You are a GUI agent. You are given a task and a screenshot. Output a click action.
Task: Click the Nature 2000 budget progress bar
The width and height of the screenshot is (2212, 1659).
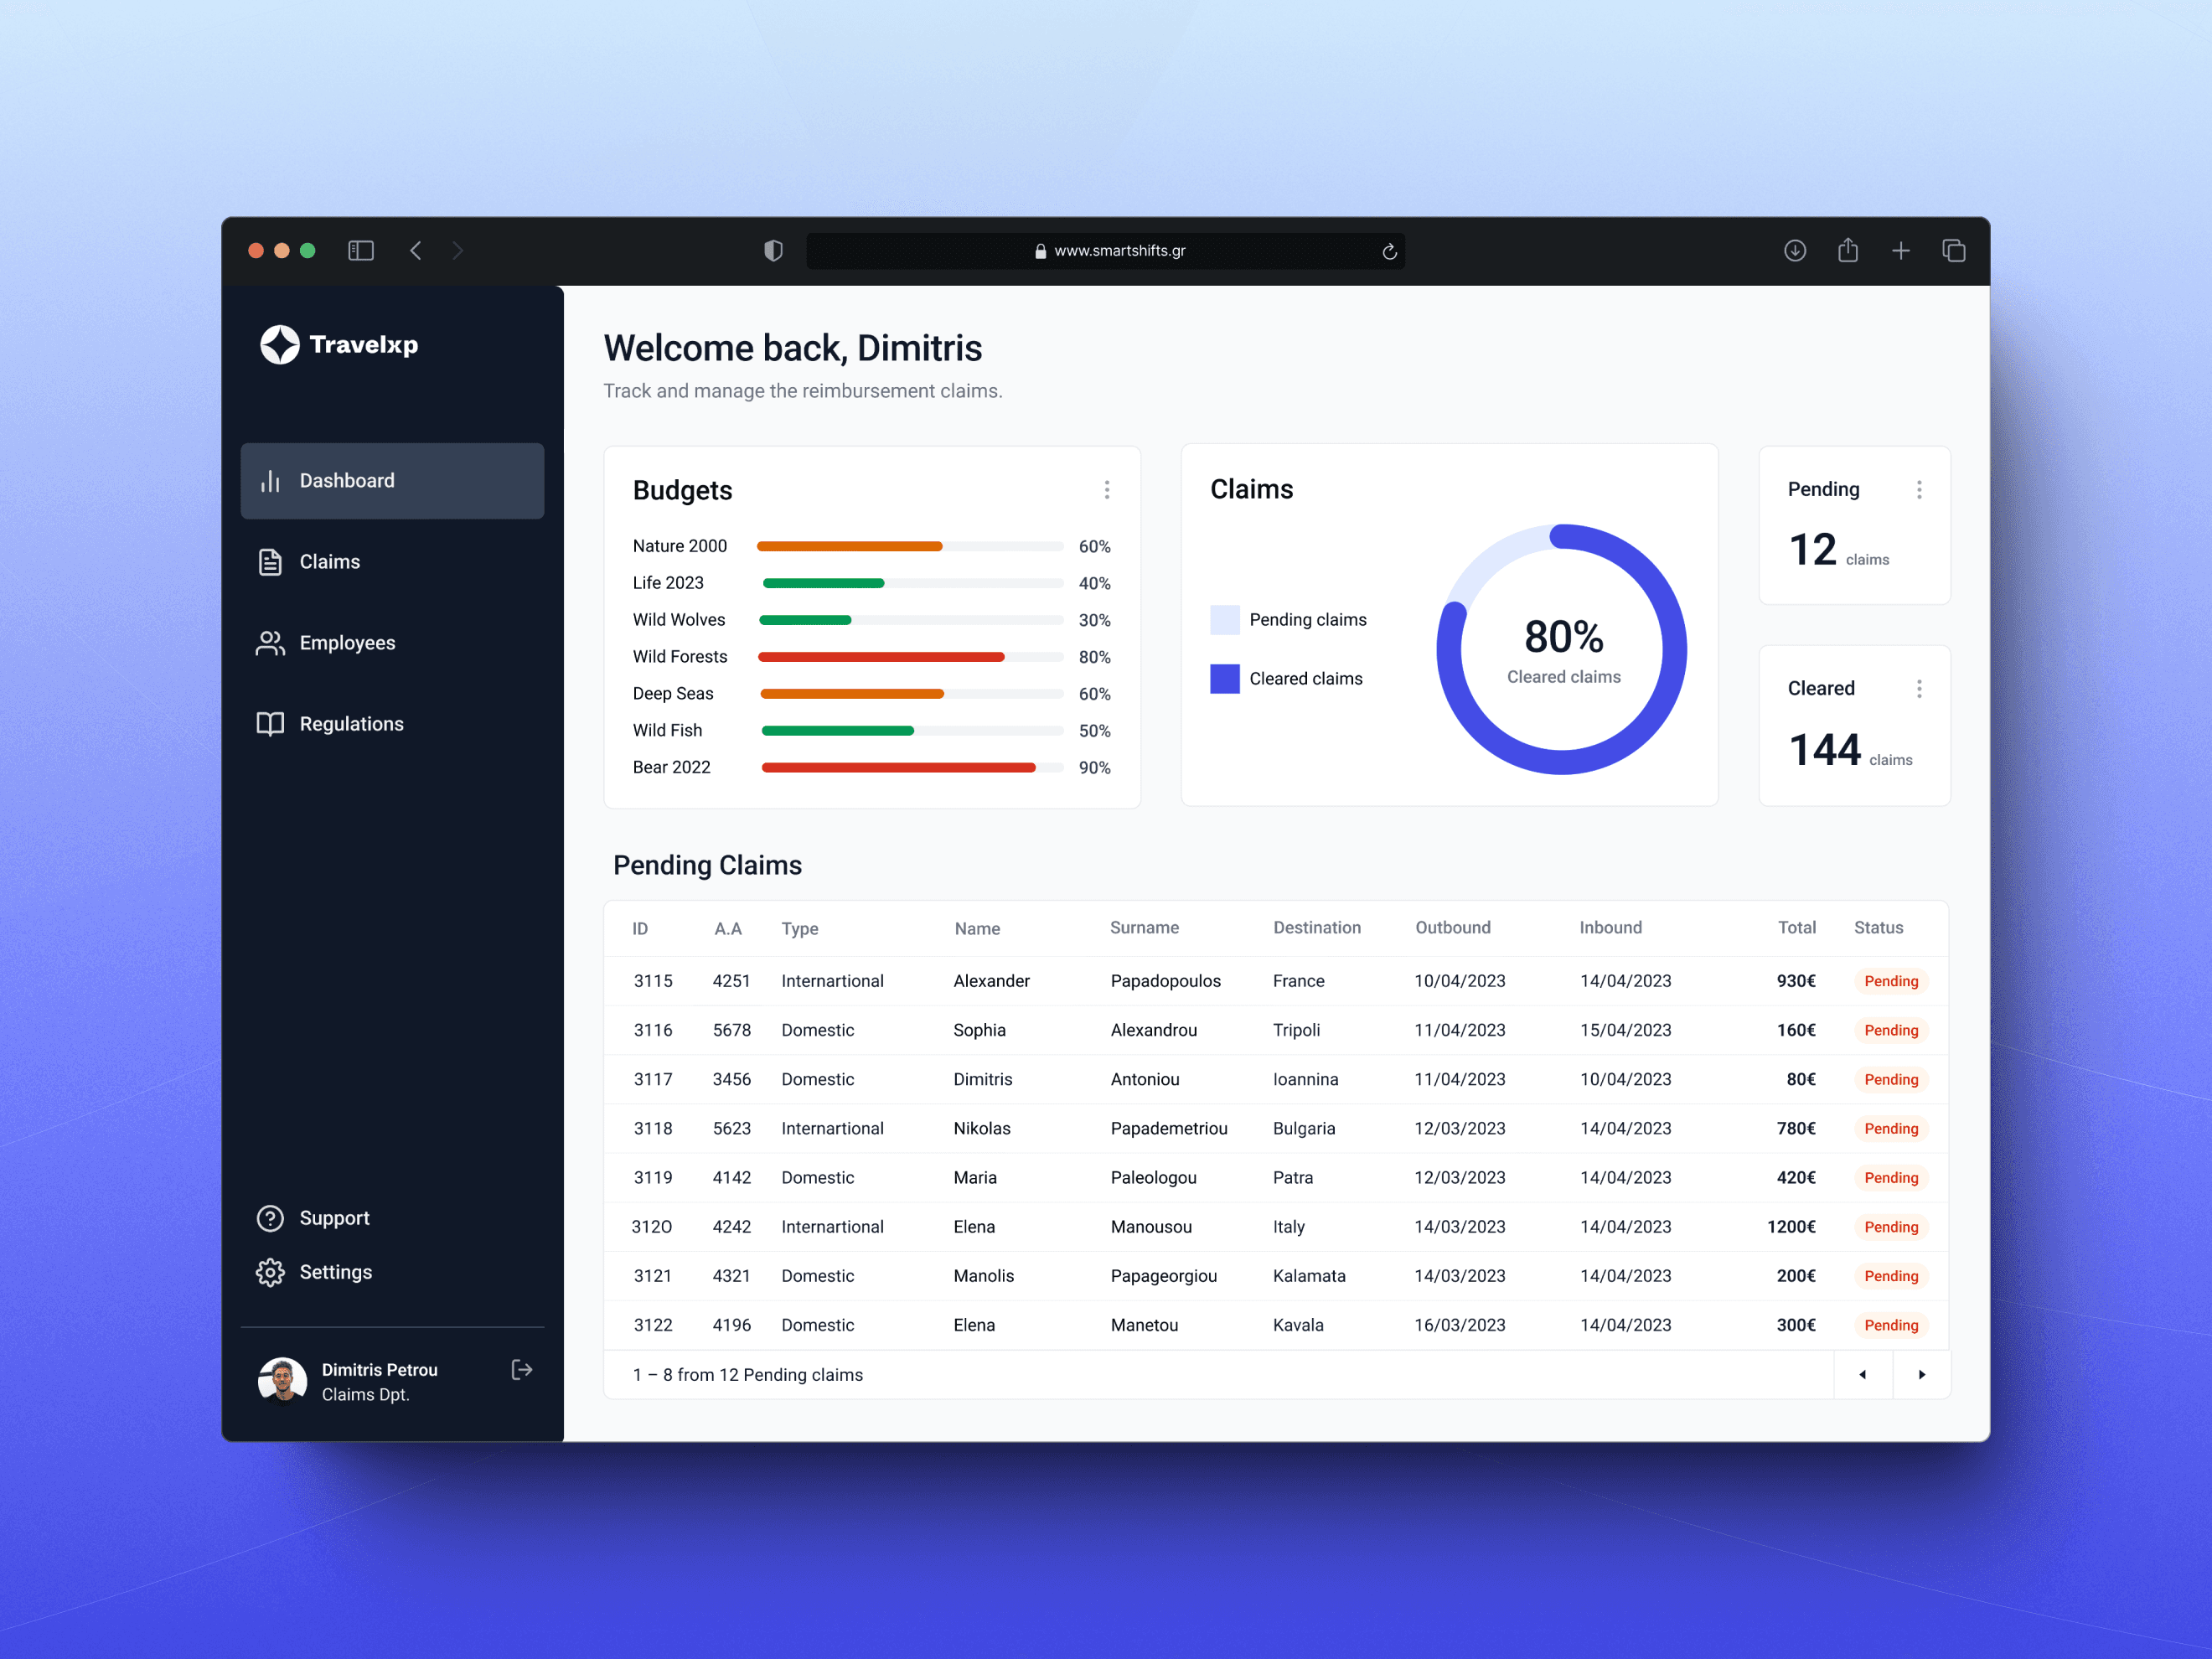910,547
